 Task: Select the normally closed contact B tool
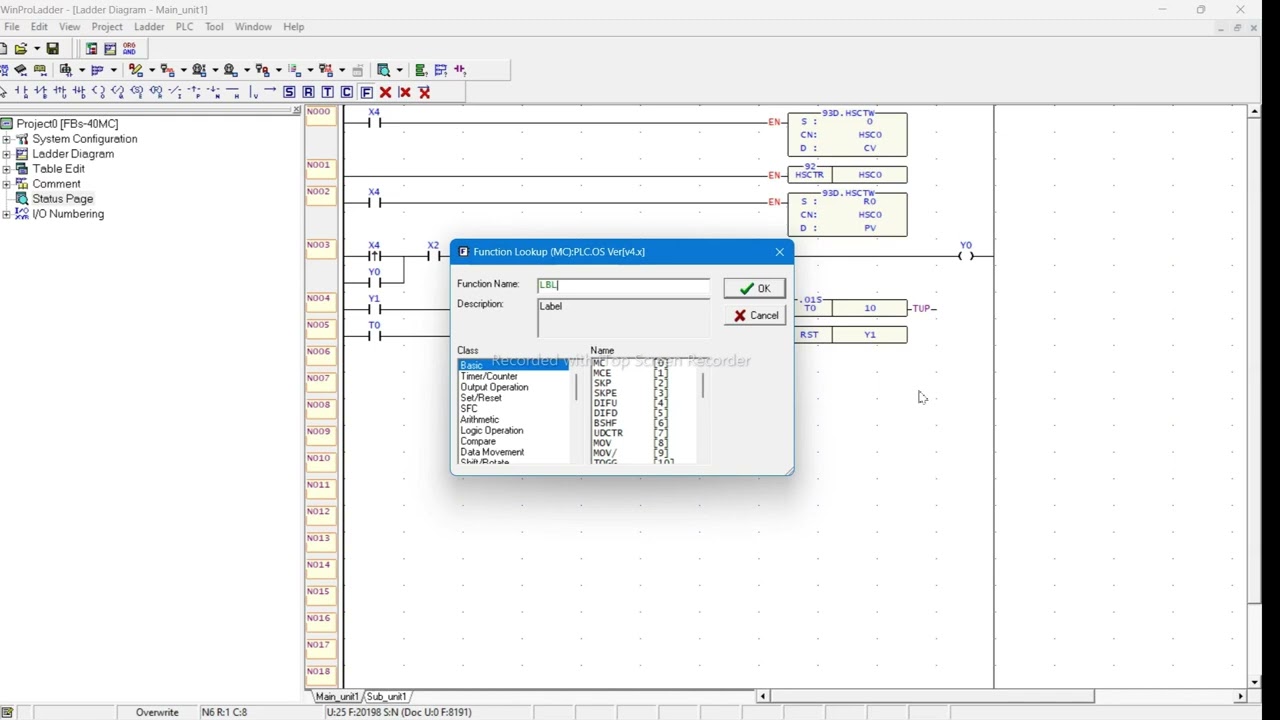40,92
